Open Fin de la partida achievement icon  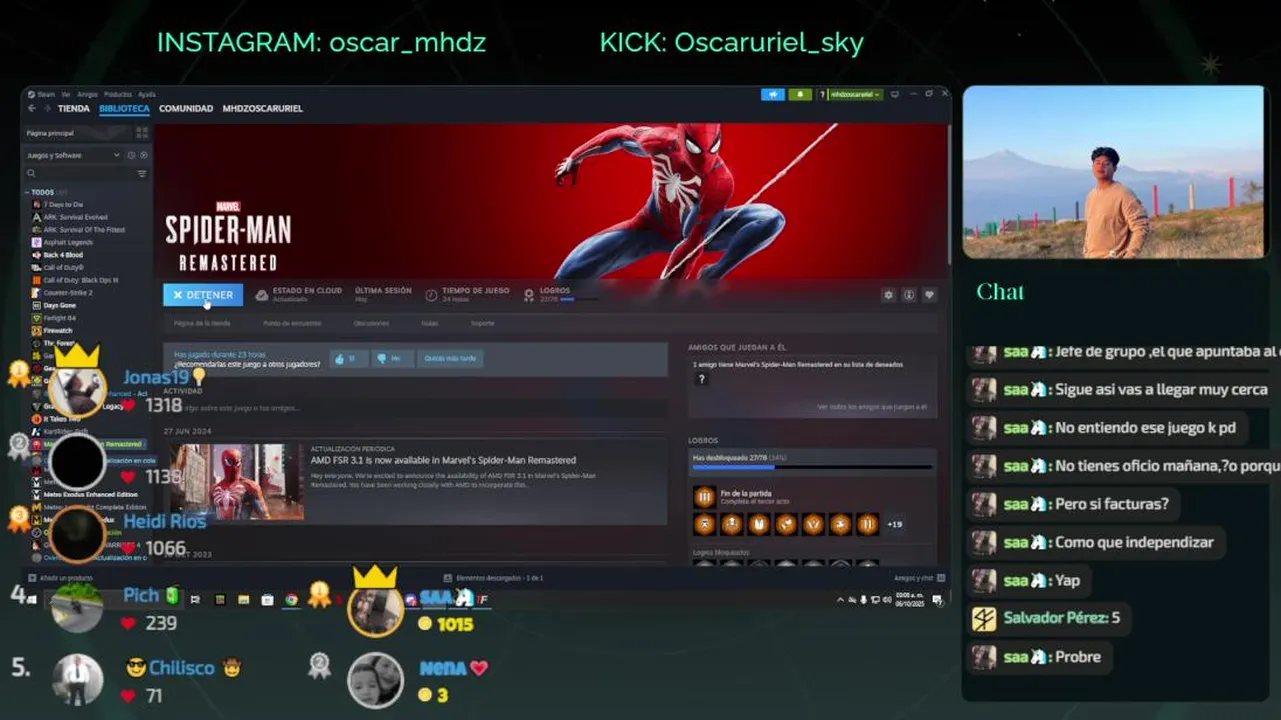pos(705,497)
